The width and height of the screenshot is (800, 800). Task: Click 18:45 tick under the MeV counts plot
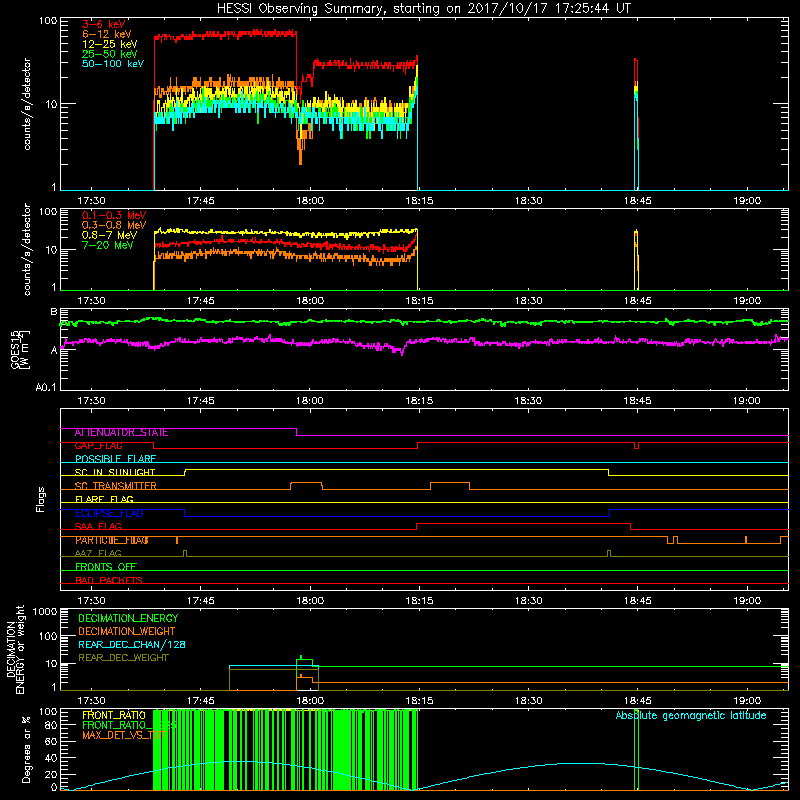pyautogui.click(x=637, y=301)
